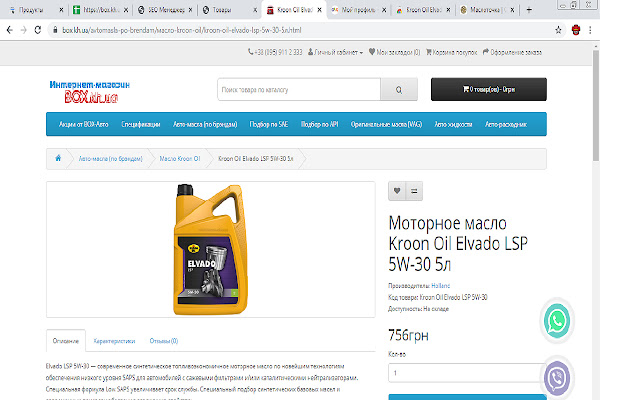Open the Viber chat button
The image size is (640, 400).
[x=557, y=378]
